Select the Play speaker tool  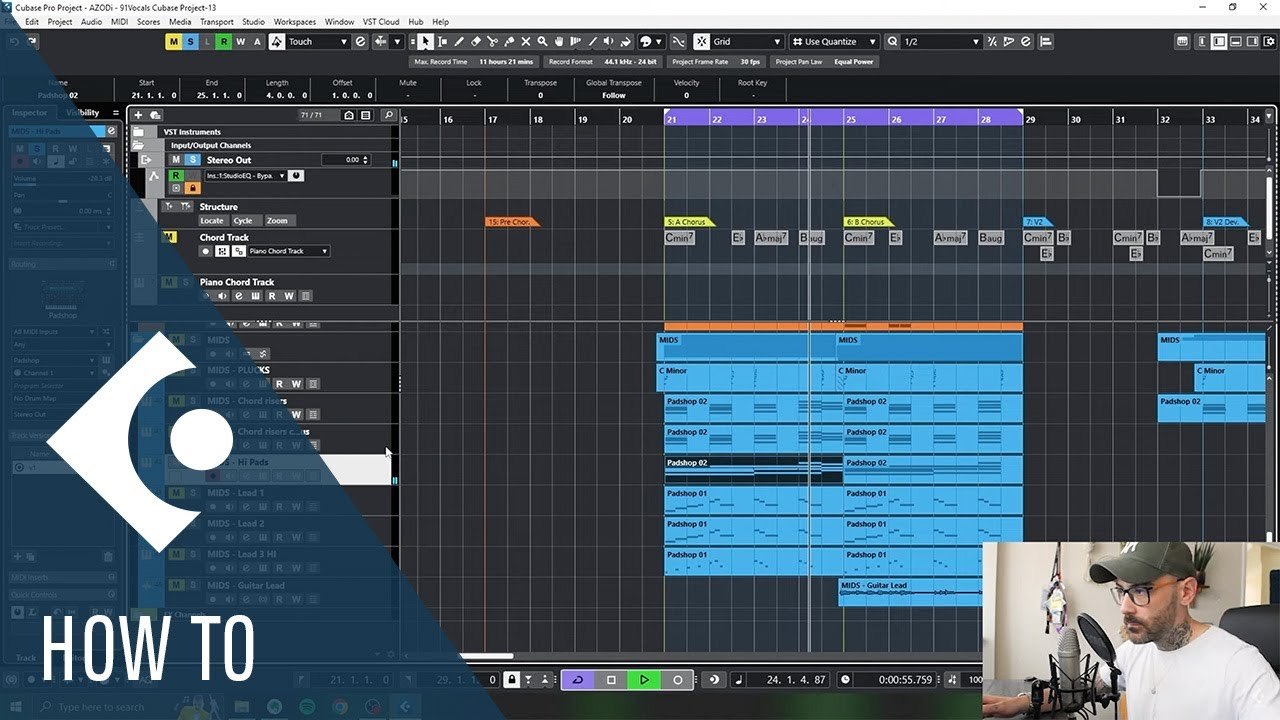pyautogui.click(x=609, y=41)
